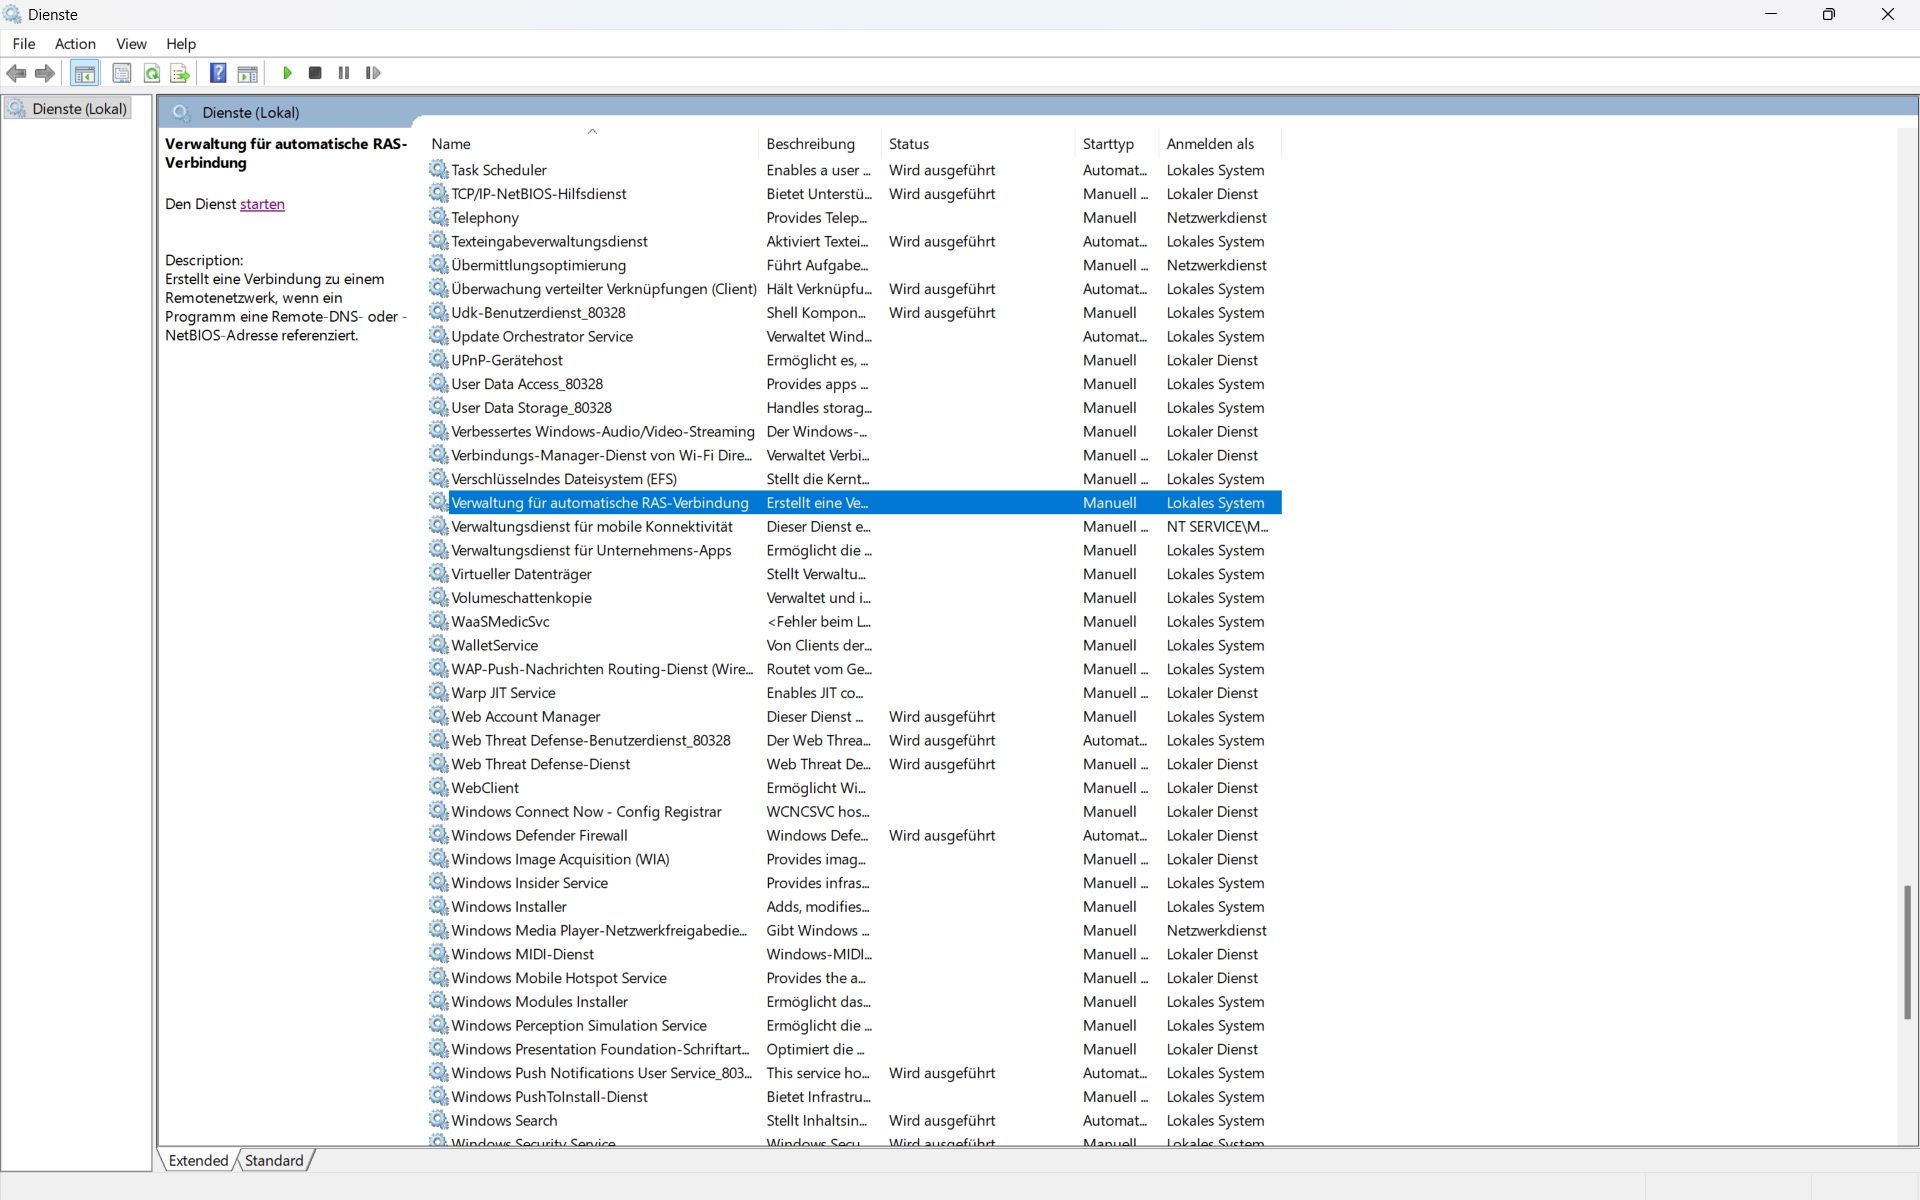Open the blue Help question mark icon

point(218,73)
